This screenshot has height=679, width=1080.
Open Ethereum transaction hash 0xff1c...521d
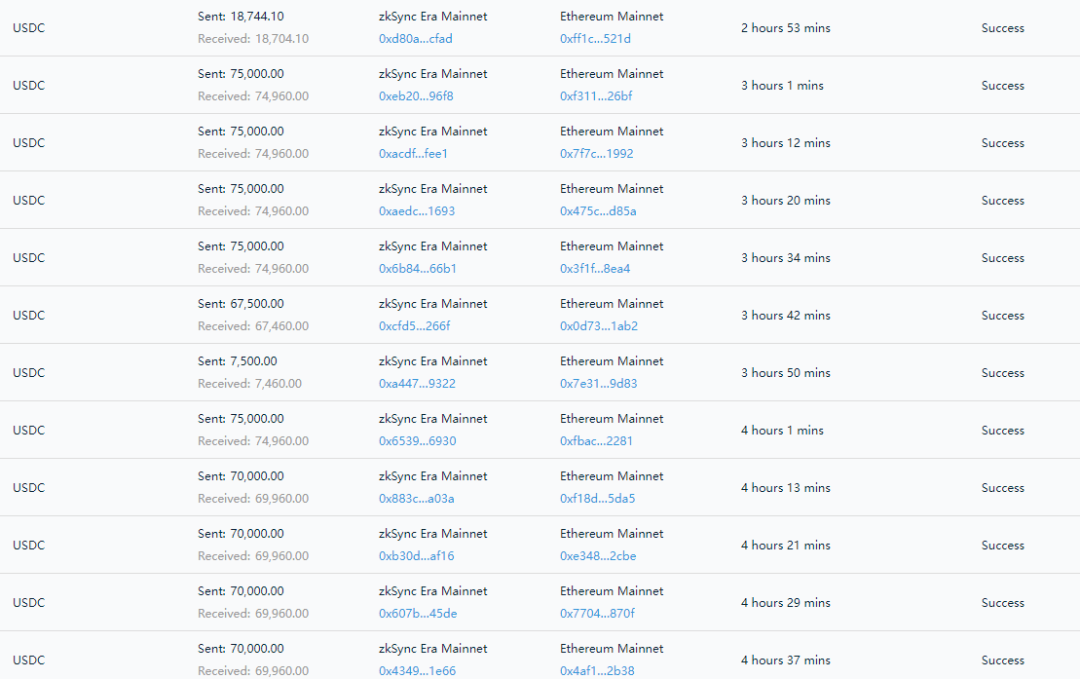pyautogui.click(x=595, y=39)
